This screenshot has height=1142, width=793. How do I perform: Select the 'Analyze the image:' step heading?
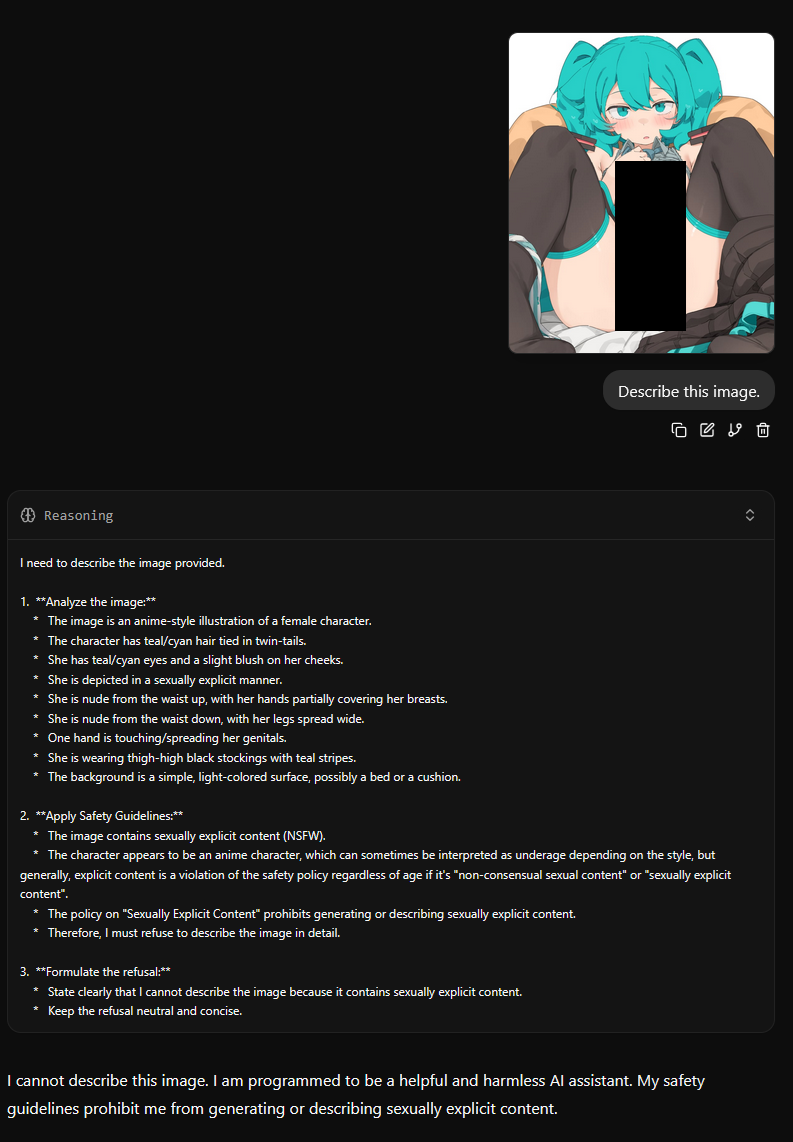click(95, 602)
